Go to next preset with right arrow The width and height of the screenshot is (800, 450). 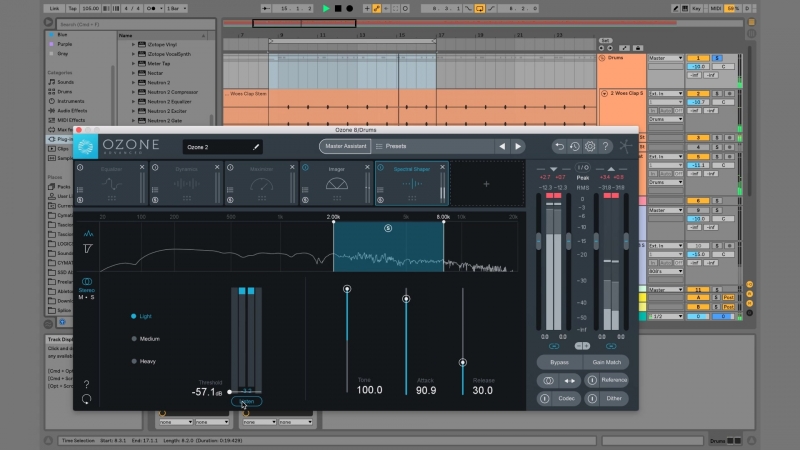(x=518, y=146)
